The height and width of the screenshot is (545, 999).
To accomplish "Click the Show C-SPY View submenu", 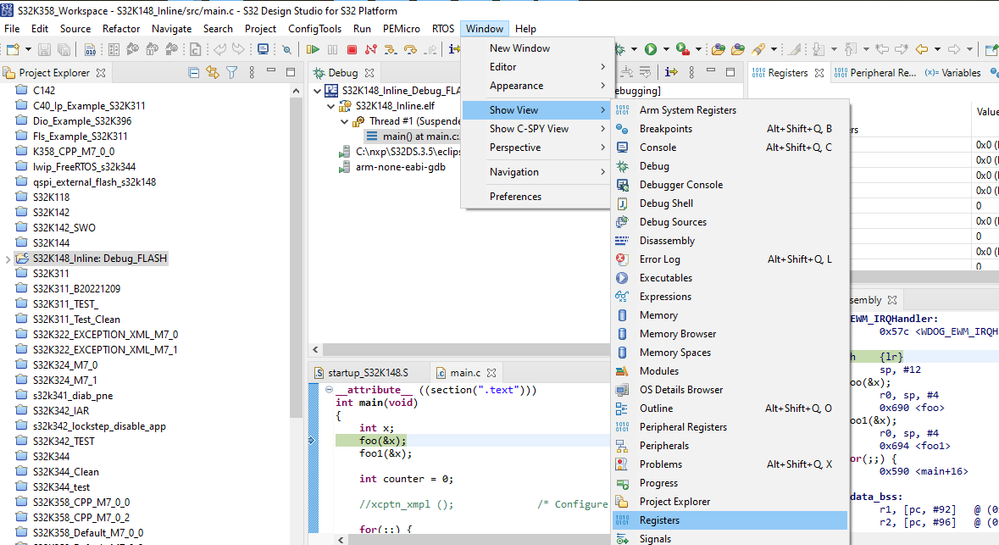I will click(x=536, y=129).
